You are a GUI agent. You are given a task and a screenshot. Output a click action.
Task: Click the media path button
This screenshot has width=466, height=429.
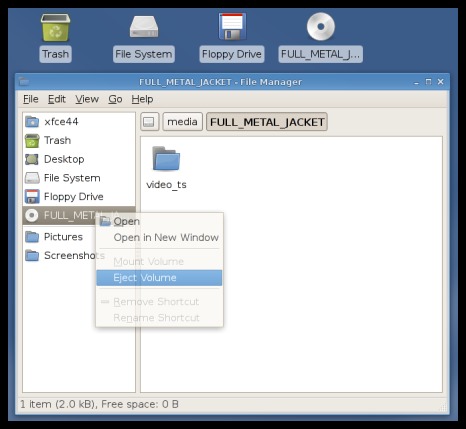pyautogui.click(x=182, y=122)
